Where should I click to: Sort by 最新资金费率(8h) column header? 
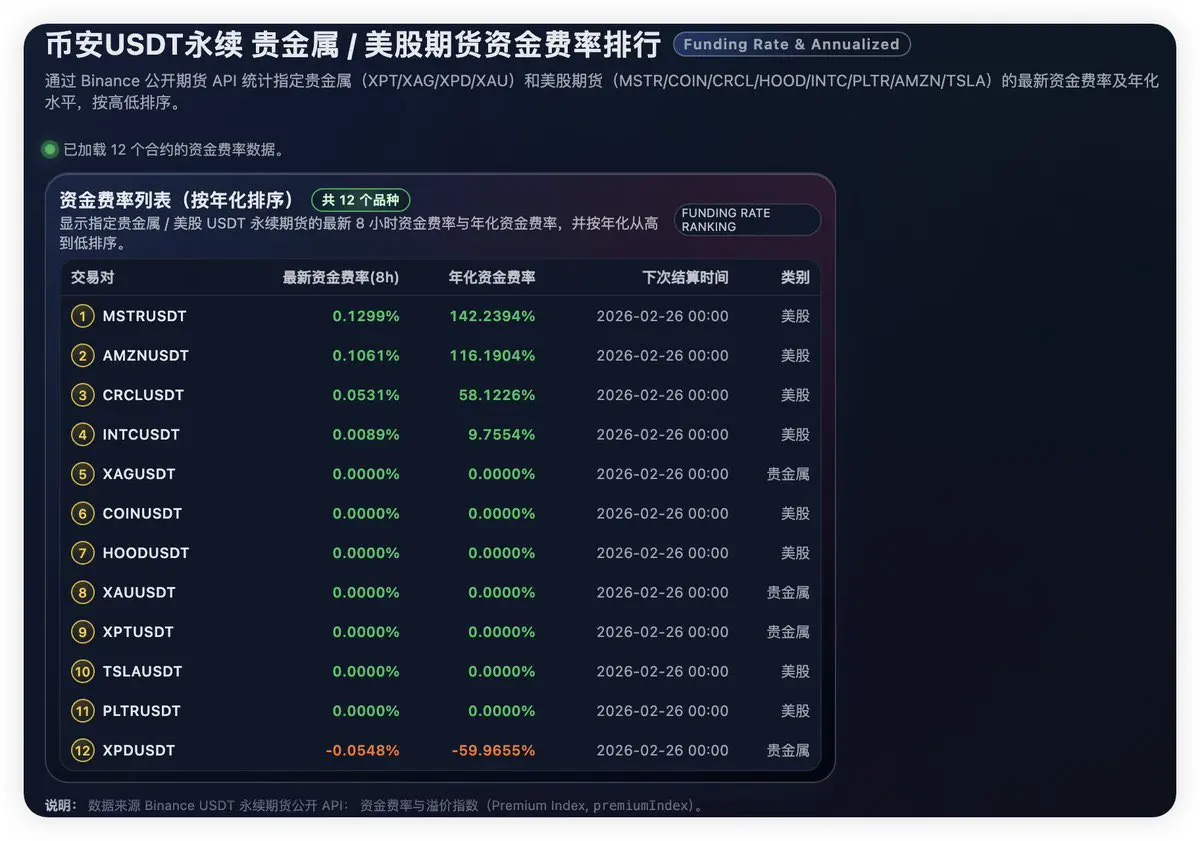(x=341, y=277)
